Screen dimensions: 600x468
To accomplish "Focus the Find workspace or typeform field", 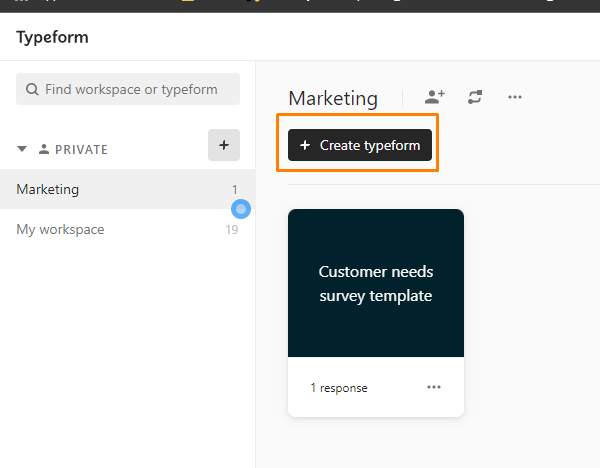I will pyautogui.click(x=135, y=89).
